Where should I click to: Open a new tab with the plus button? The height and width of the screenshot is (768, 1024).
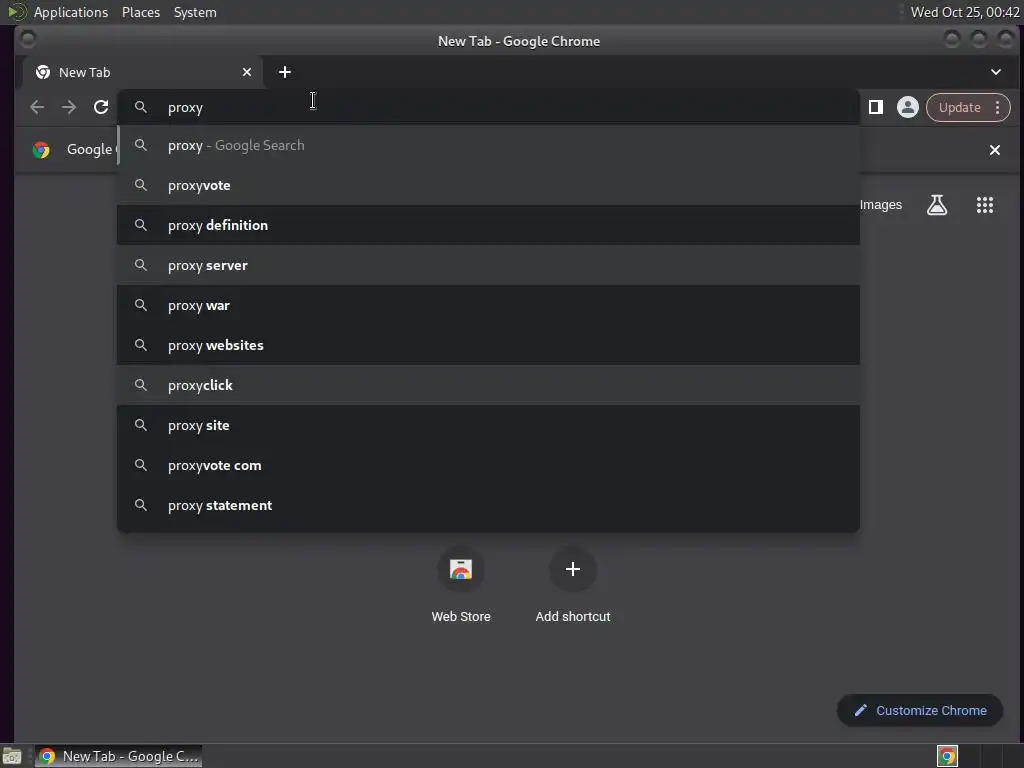pos(285,72)
